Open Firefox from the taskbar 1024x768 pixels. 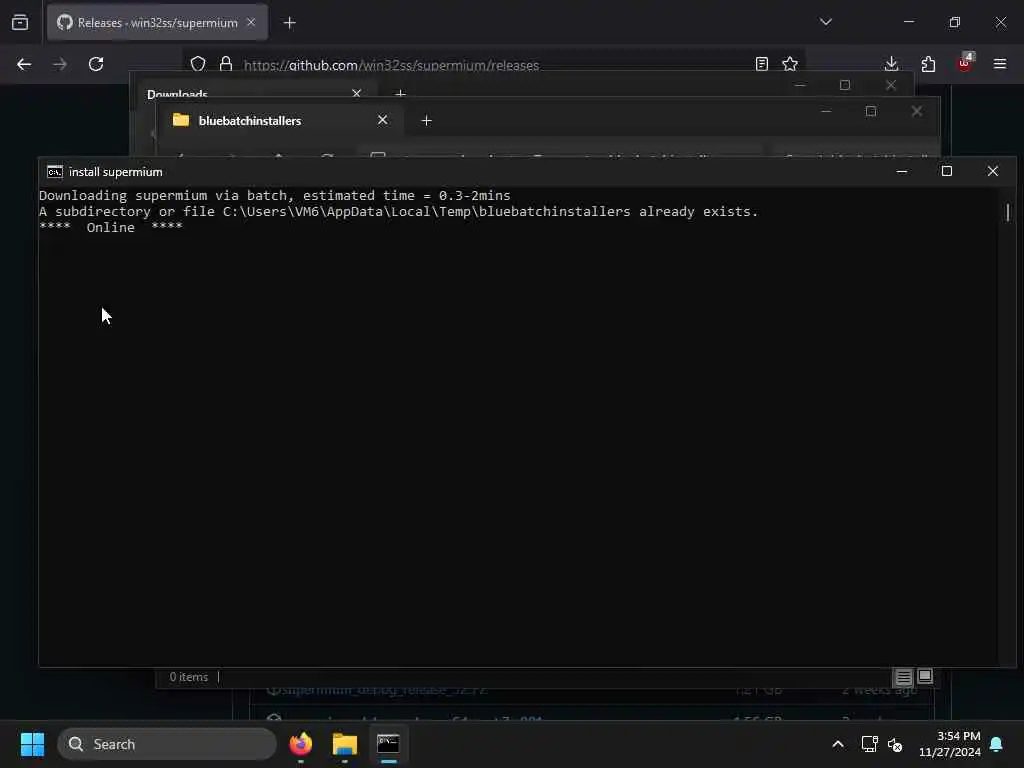pyautogui.click(x=301, y=744)
